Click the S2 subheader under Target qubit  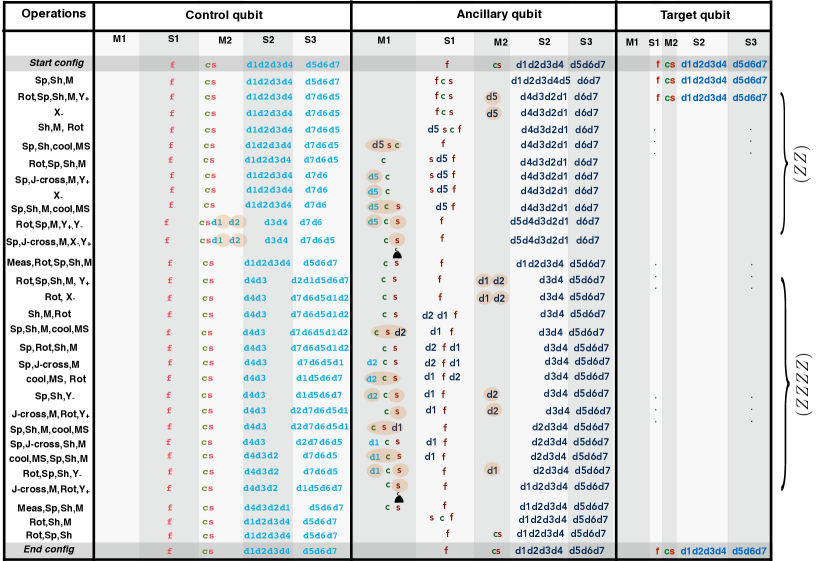click(699, 42)
